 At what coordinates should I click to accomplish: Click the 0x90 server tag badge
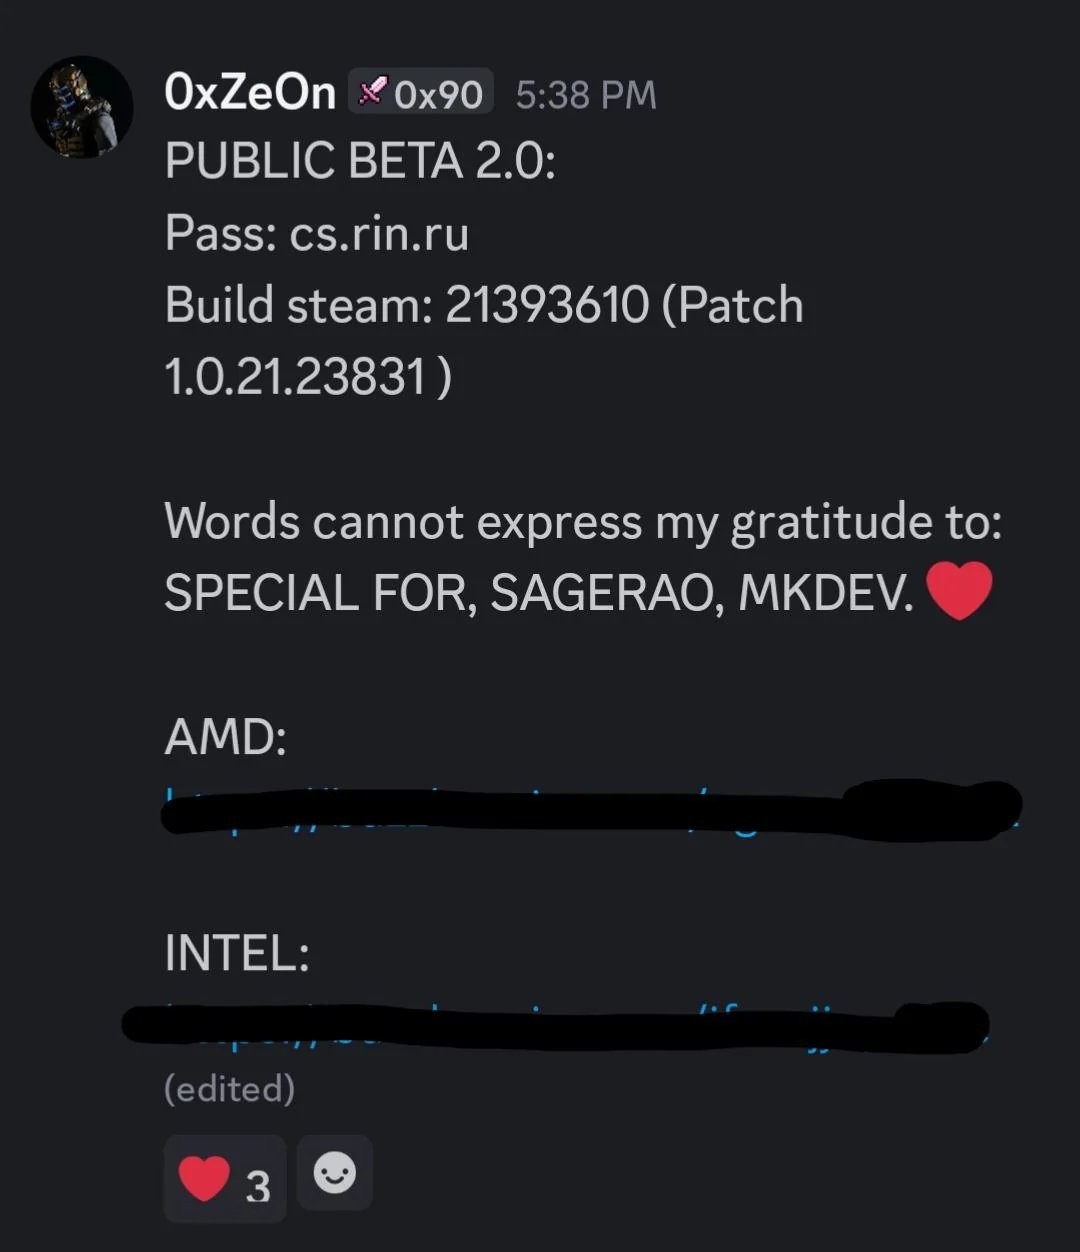(421, 94)
